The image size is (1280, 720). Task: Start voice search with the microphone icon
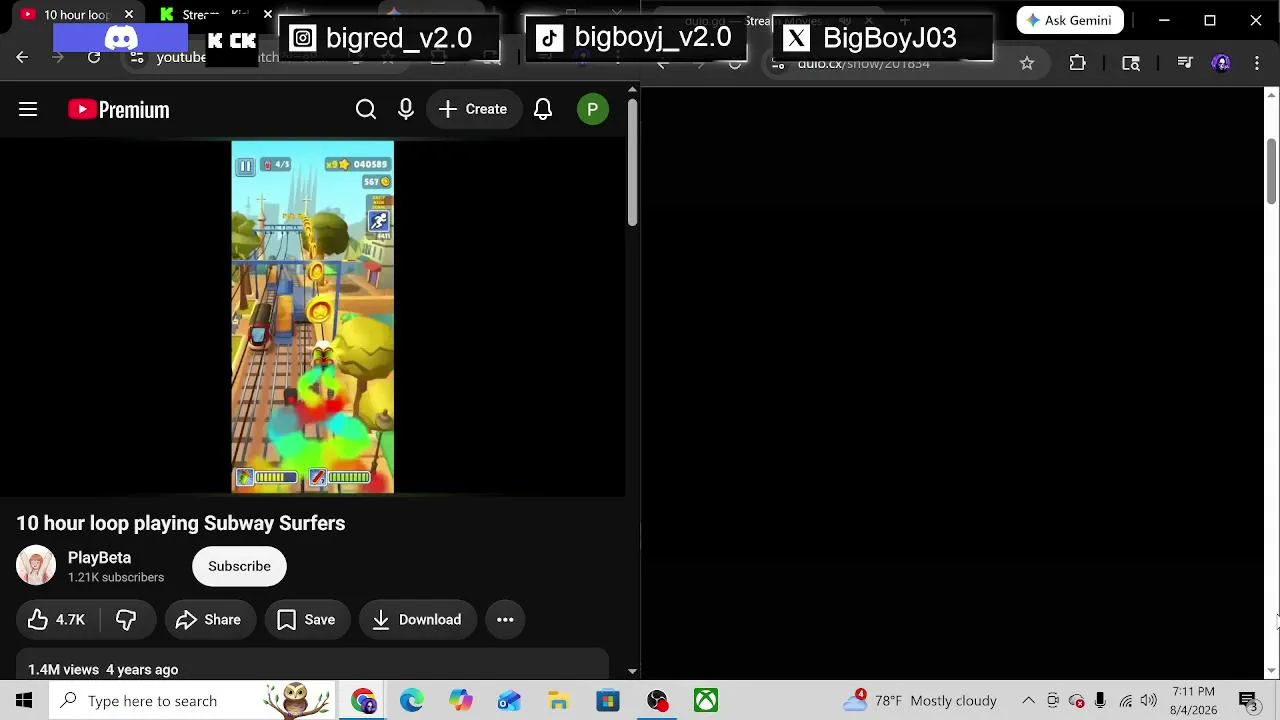406,109
